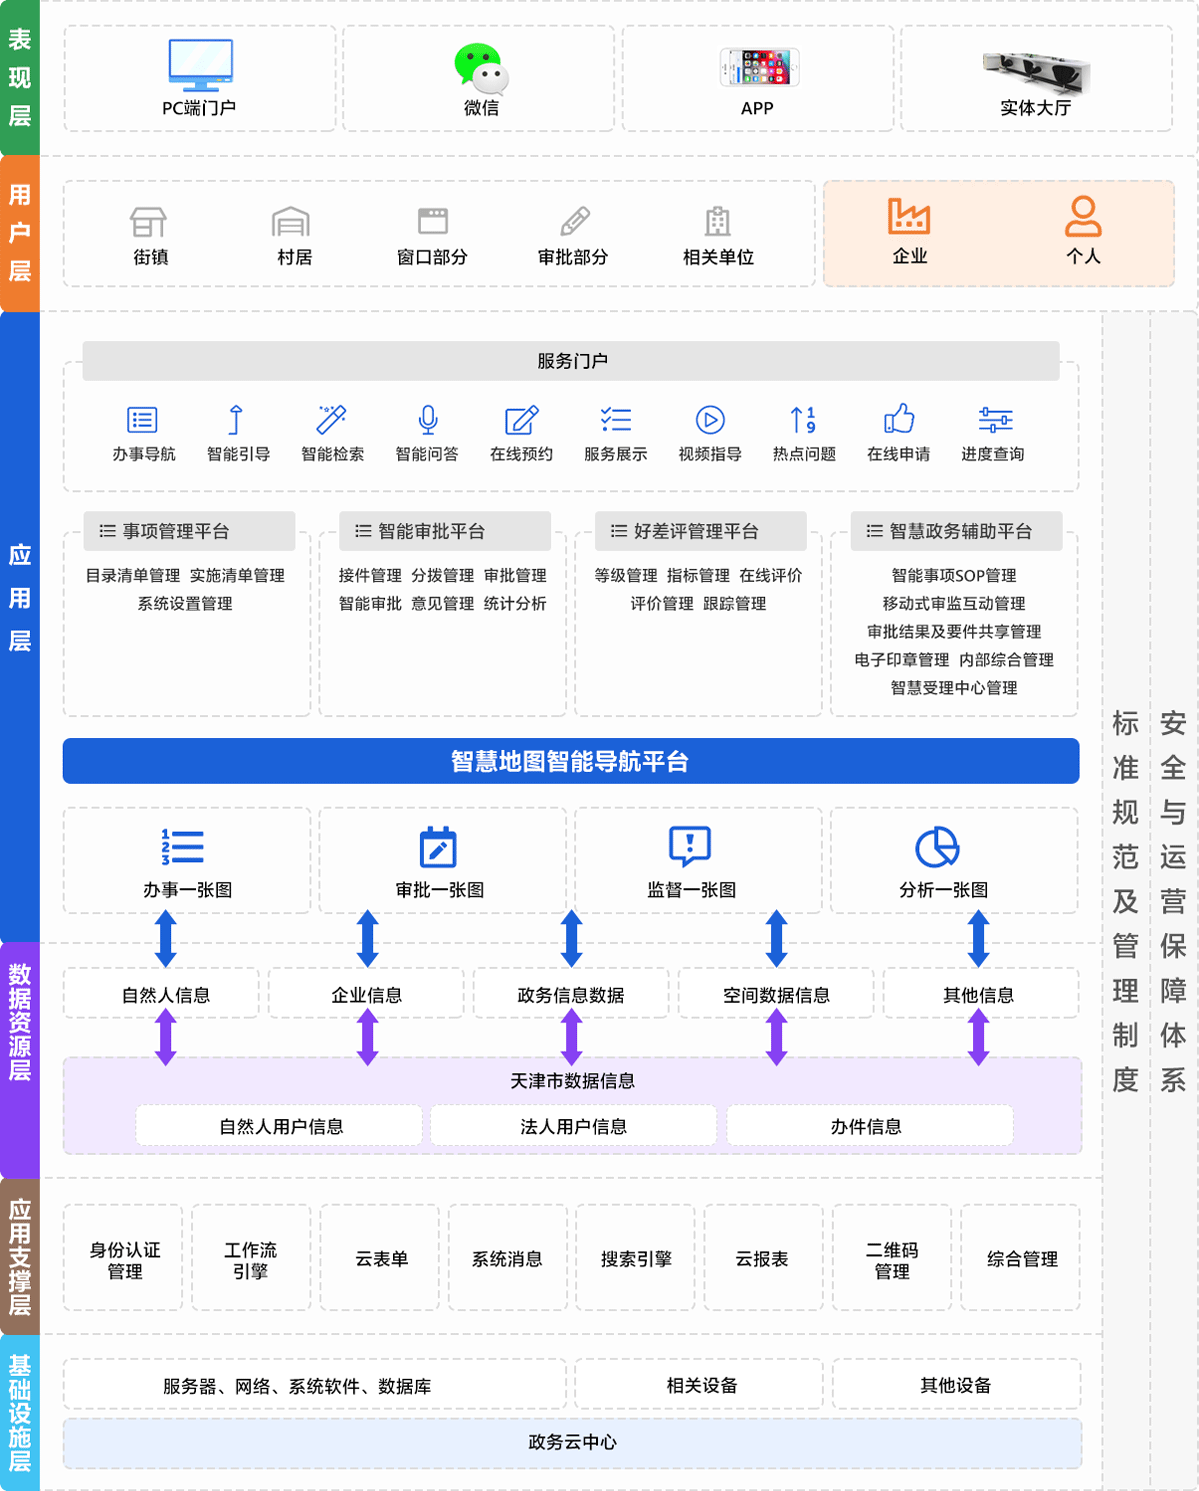Image resolution: width=1199 pixels, height=1491 pixels.
Task: Click the 二维码管理 box
Action: (892, 1258)
